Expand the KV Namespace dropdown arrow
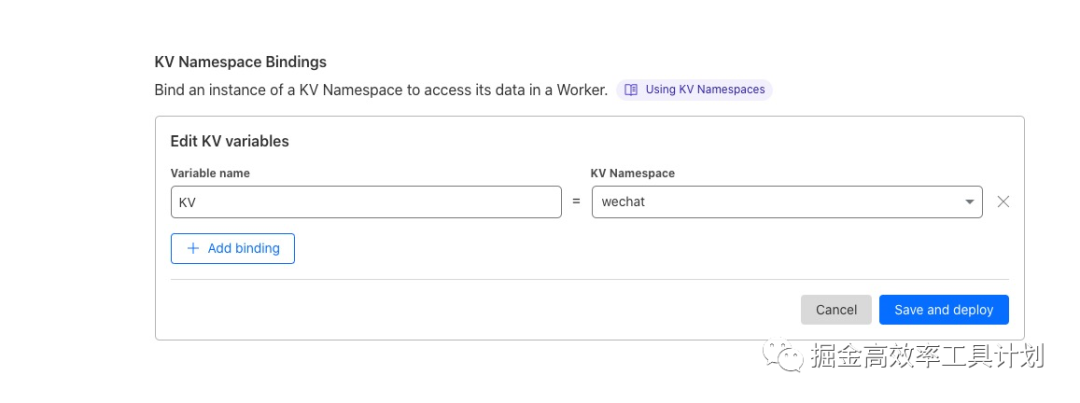The width and height of the screenshot is (1080, 403). [x=969, y=202]
